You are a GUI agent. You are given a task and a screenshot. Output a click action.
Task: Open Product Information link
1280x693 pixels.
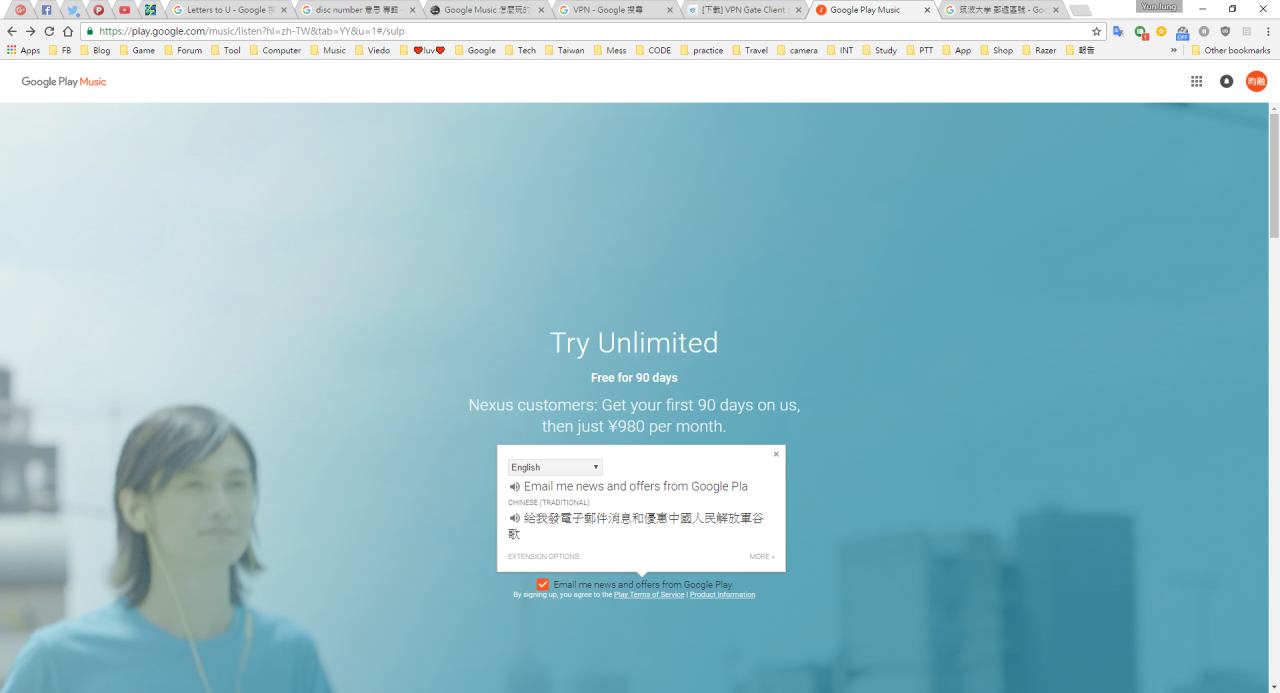point(722,595)
